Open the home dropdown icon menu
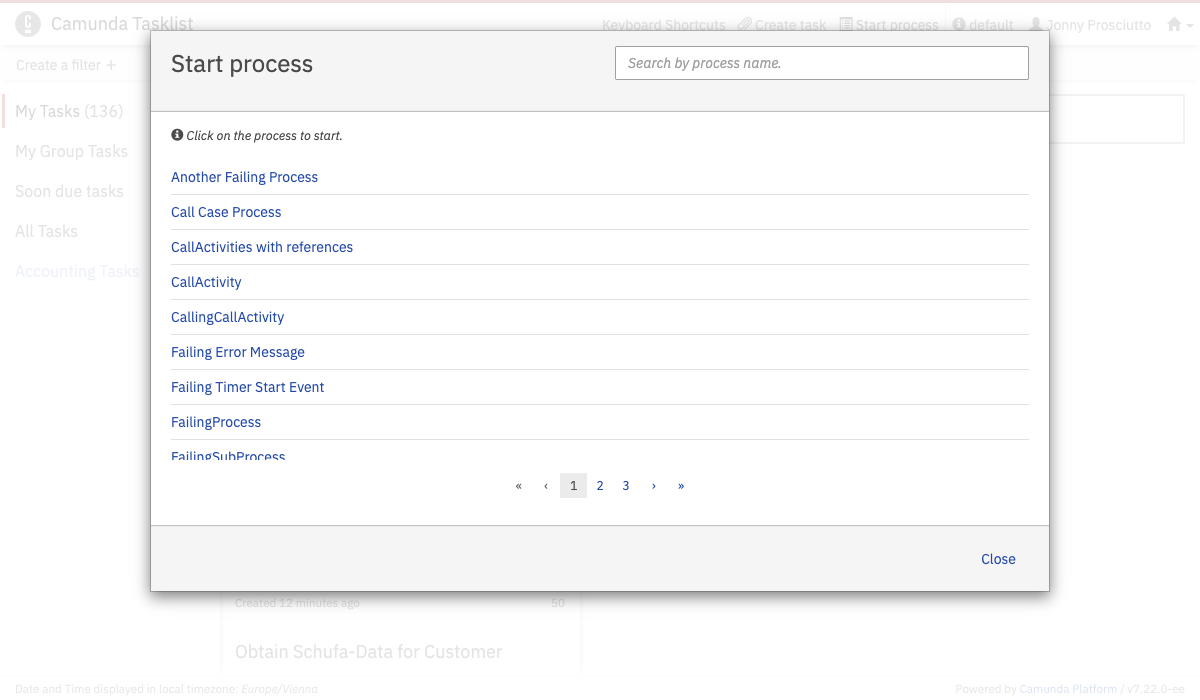The width and height of the screenshot is (1200, 700). (1180, 25)
